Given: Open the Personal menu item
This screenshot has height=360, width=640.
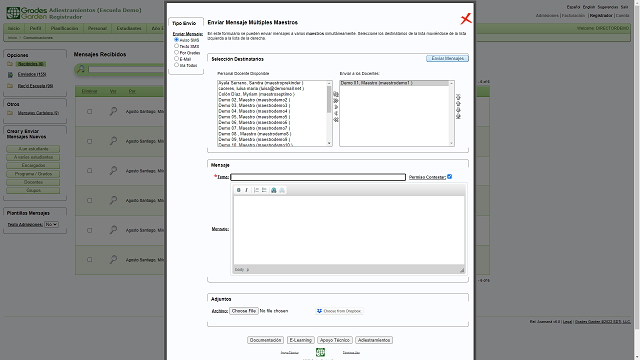Looking at the screenshot, I should [x=97, y=29].
